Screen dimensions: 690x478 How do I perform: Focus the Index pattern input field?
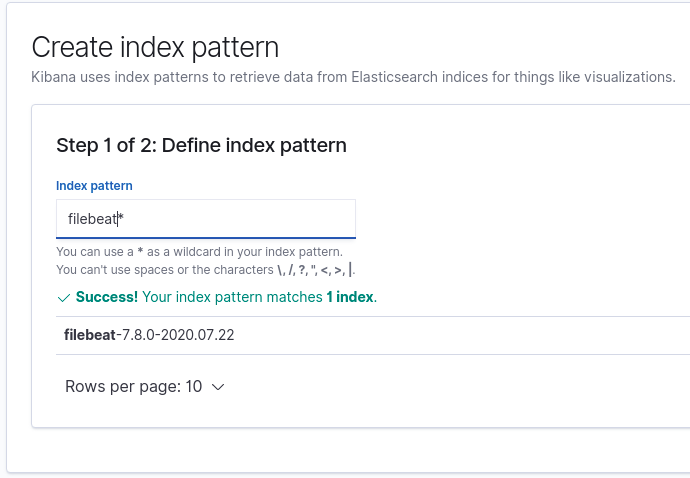coord(206,219)
